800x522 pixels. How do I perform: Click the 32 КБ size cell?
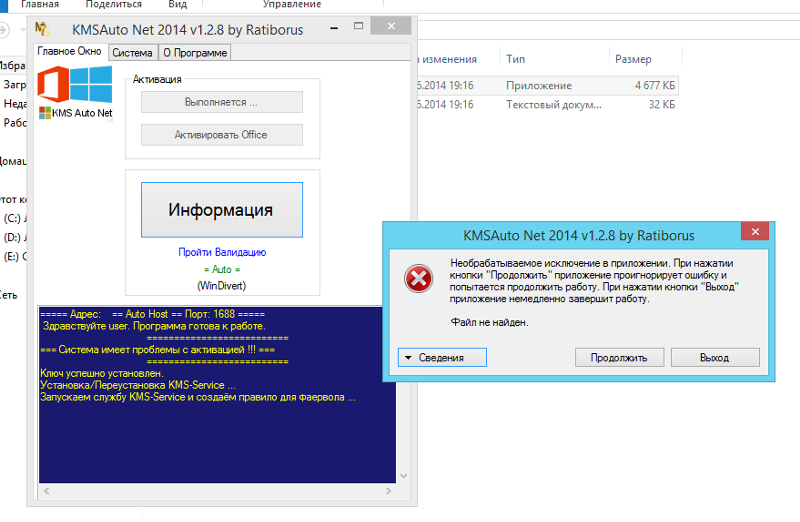tap(662, 104)
